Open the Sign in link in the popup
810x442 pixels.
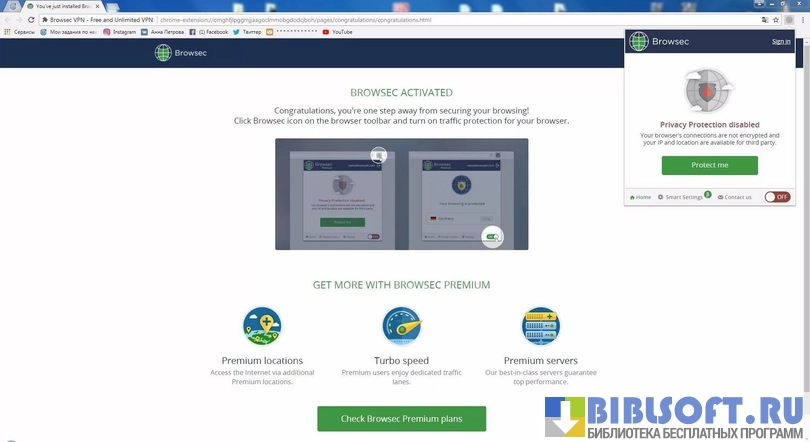780,42
